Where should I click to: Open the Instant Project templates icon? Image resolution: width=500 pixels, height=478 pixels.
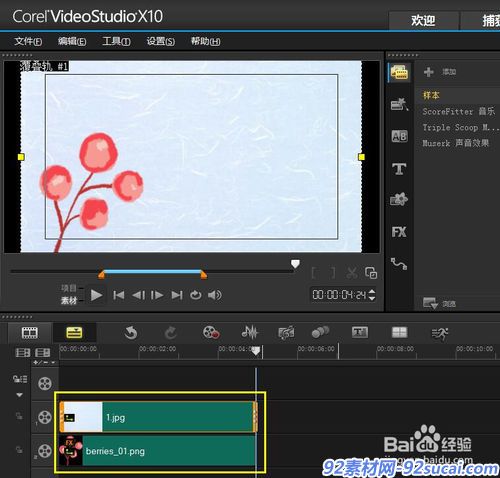pyautogui.click(x=399, y=104)
